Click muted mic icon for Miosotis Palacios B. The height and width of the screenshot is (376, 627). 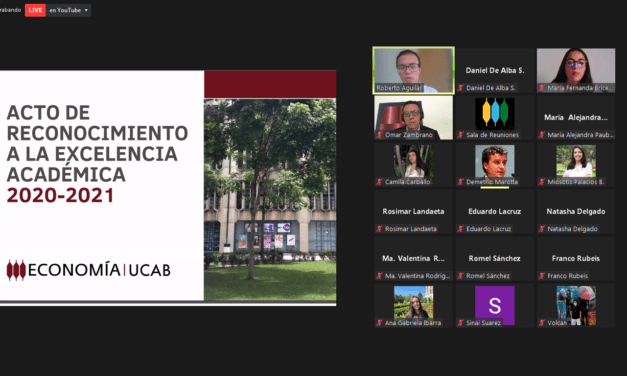542,182
